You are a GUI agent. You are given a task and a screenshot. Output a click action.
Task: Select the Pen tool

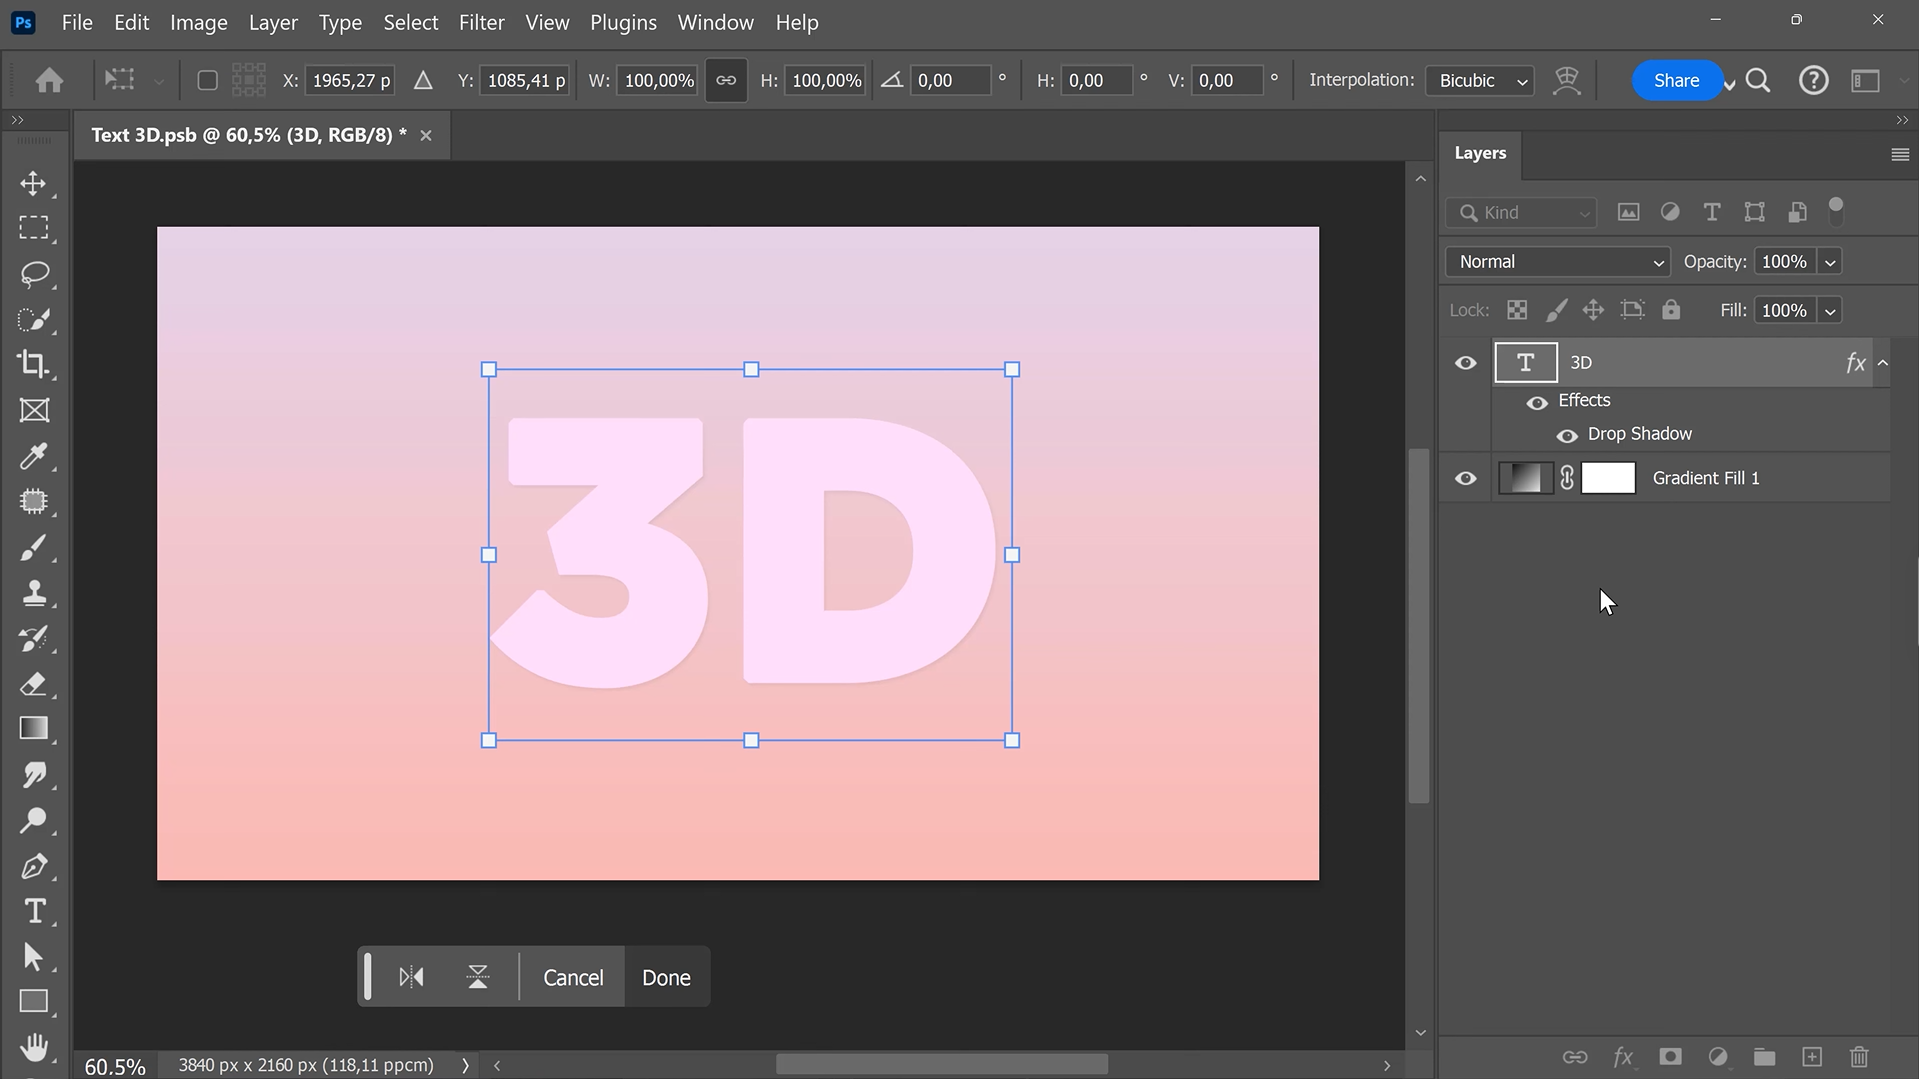pyautogui.click(x=33, y=866)
